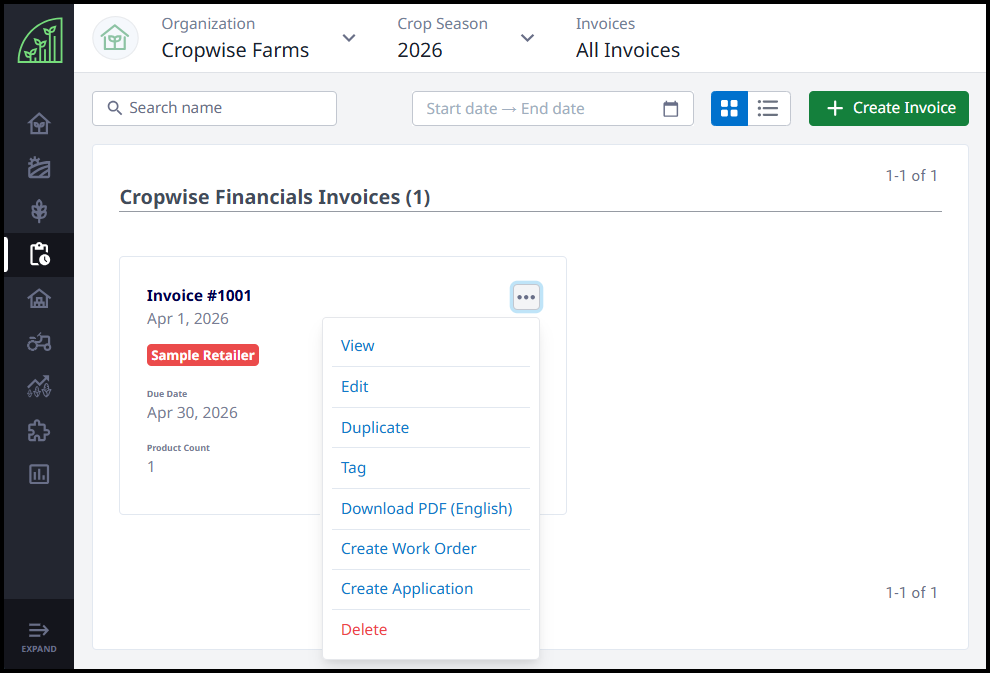Click the invoice three-dot options button
The image size is (990, 673).
pyautogui.click(x=526, y=297)
